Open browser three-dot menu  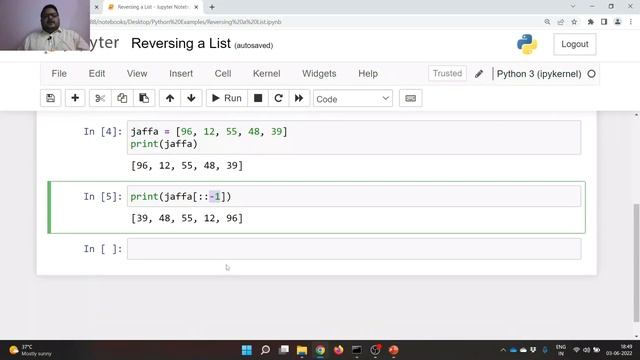click(631, 22)
